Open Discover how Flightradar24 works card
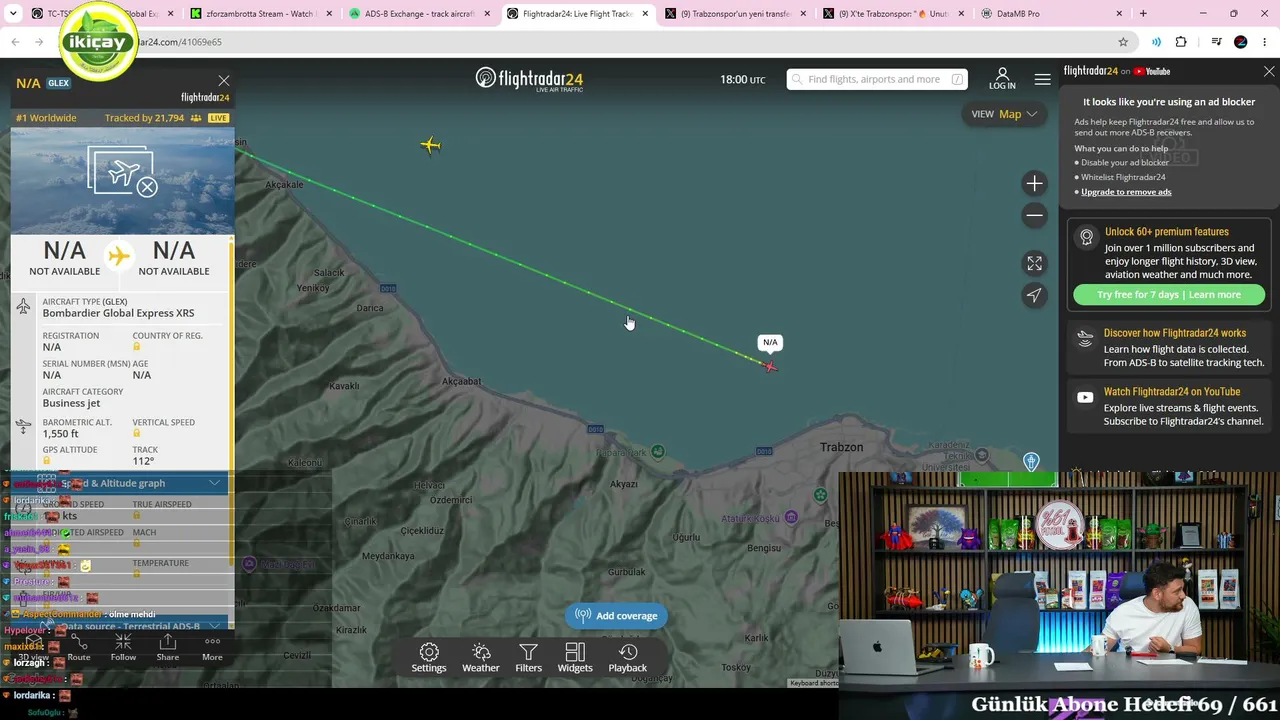 (x=1169, y=347)
